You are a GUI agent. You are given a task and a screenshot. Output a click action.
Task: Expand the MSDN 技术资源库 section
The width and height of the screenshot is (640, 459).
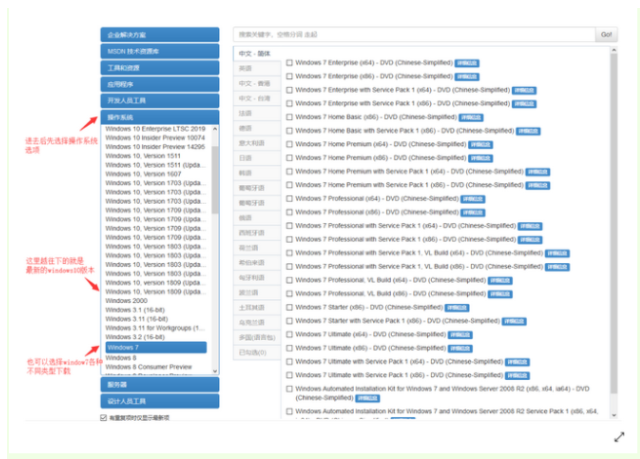[160, 51]
